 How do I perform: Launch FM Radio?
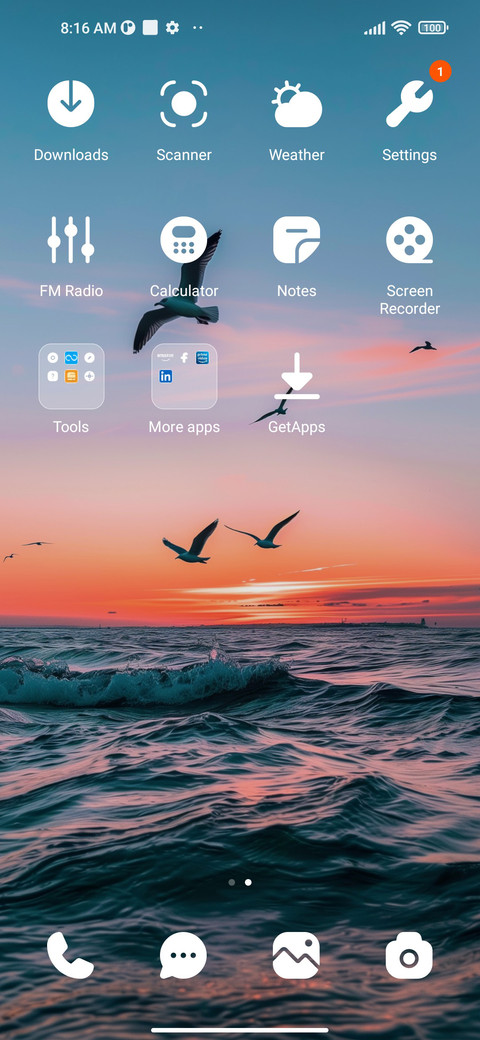coord(71,239)
